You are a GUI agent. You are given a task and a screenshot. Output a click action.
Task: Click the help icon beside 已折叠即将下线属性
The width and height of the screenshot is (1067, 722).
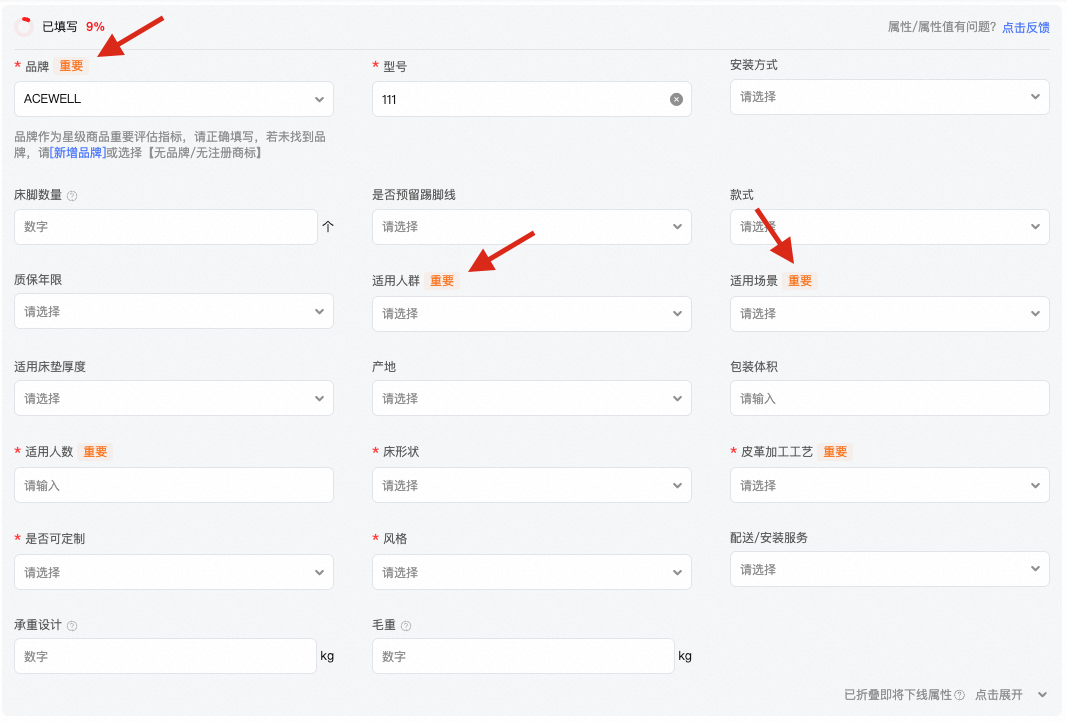tap(959, 695)
